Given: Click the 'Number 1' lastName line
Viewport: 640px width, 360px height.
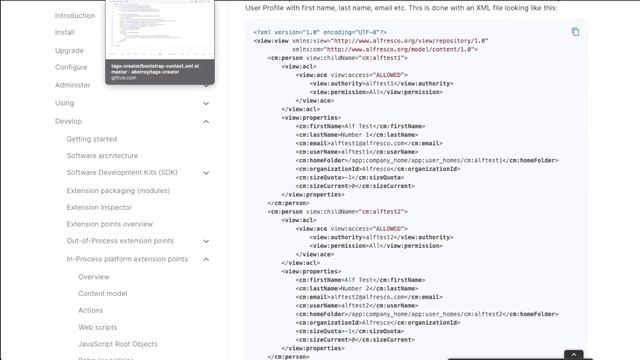Looking at the screenshot, I should (x=357, y=135).
